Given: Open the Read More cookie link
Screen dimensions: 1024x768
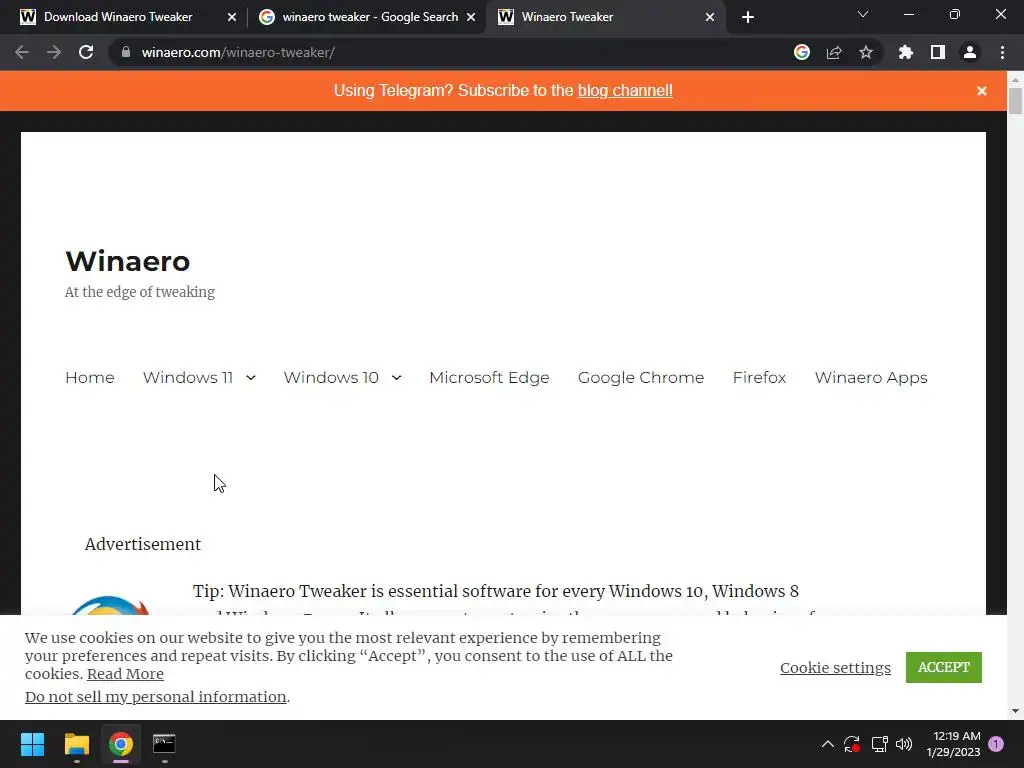Looking at the screenshot, I should click(x=125, y=673).
